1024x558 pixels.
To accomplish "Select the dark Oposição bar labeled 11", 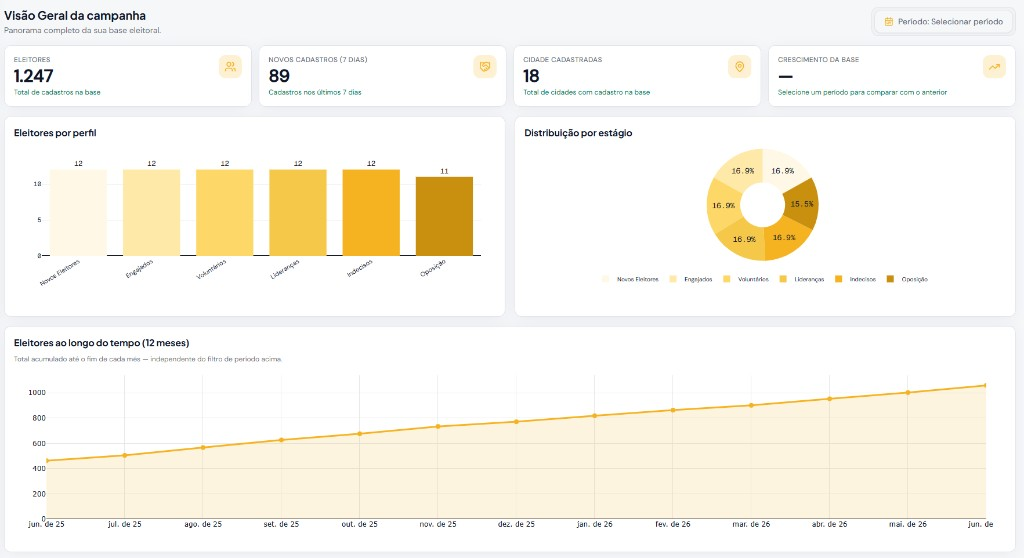I will pos(444,216).
